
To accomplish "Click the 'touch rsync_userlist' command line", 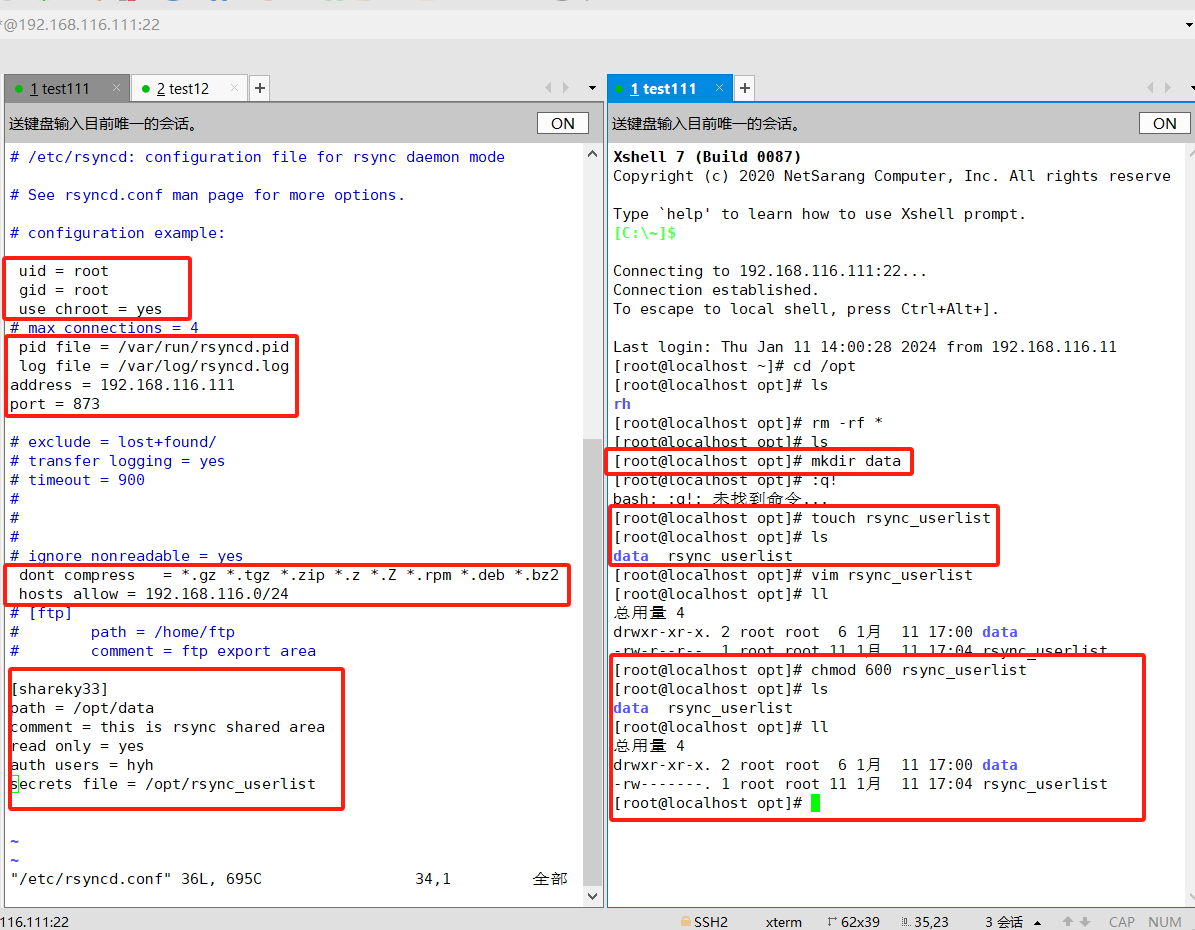I will tap(803, 518).
